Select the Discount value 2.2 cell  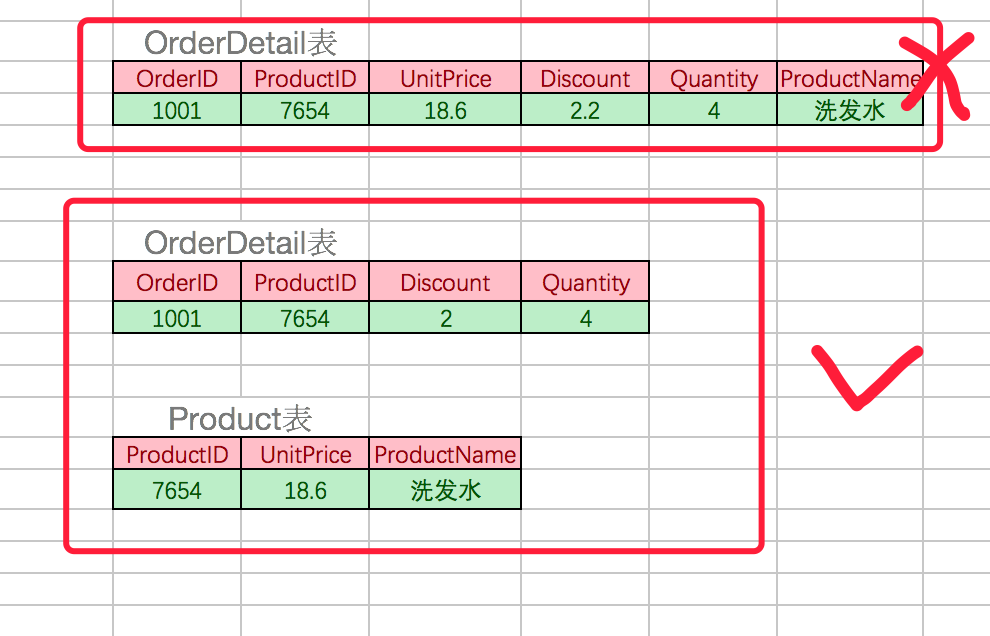tap(583, 110)
